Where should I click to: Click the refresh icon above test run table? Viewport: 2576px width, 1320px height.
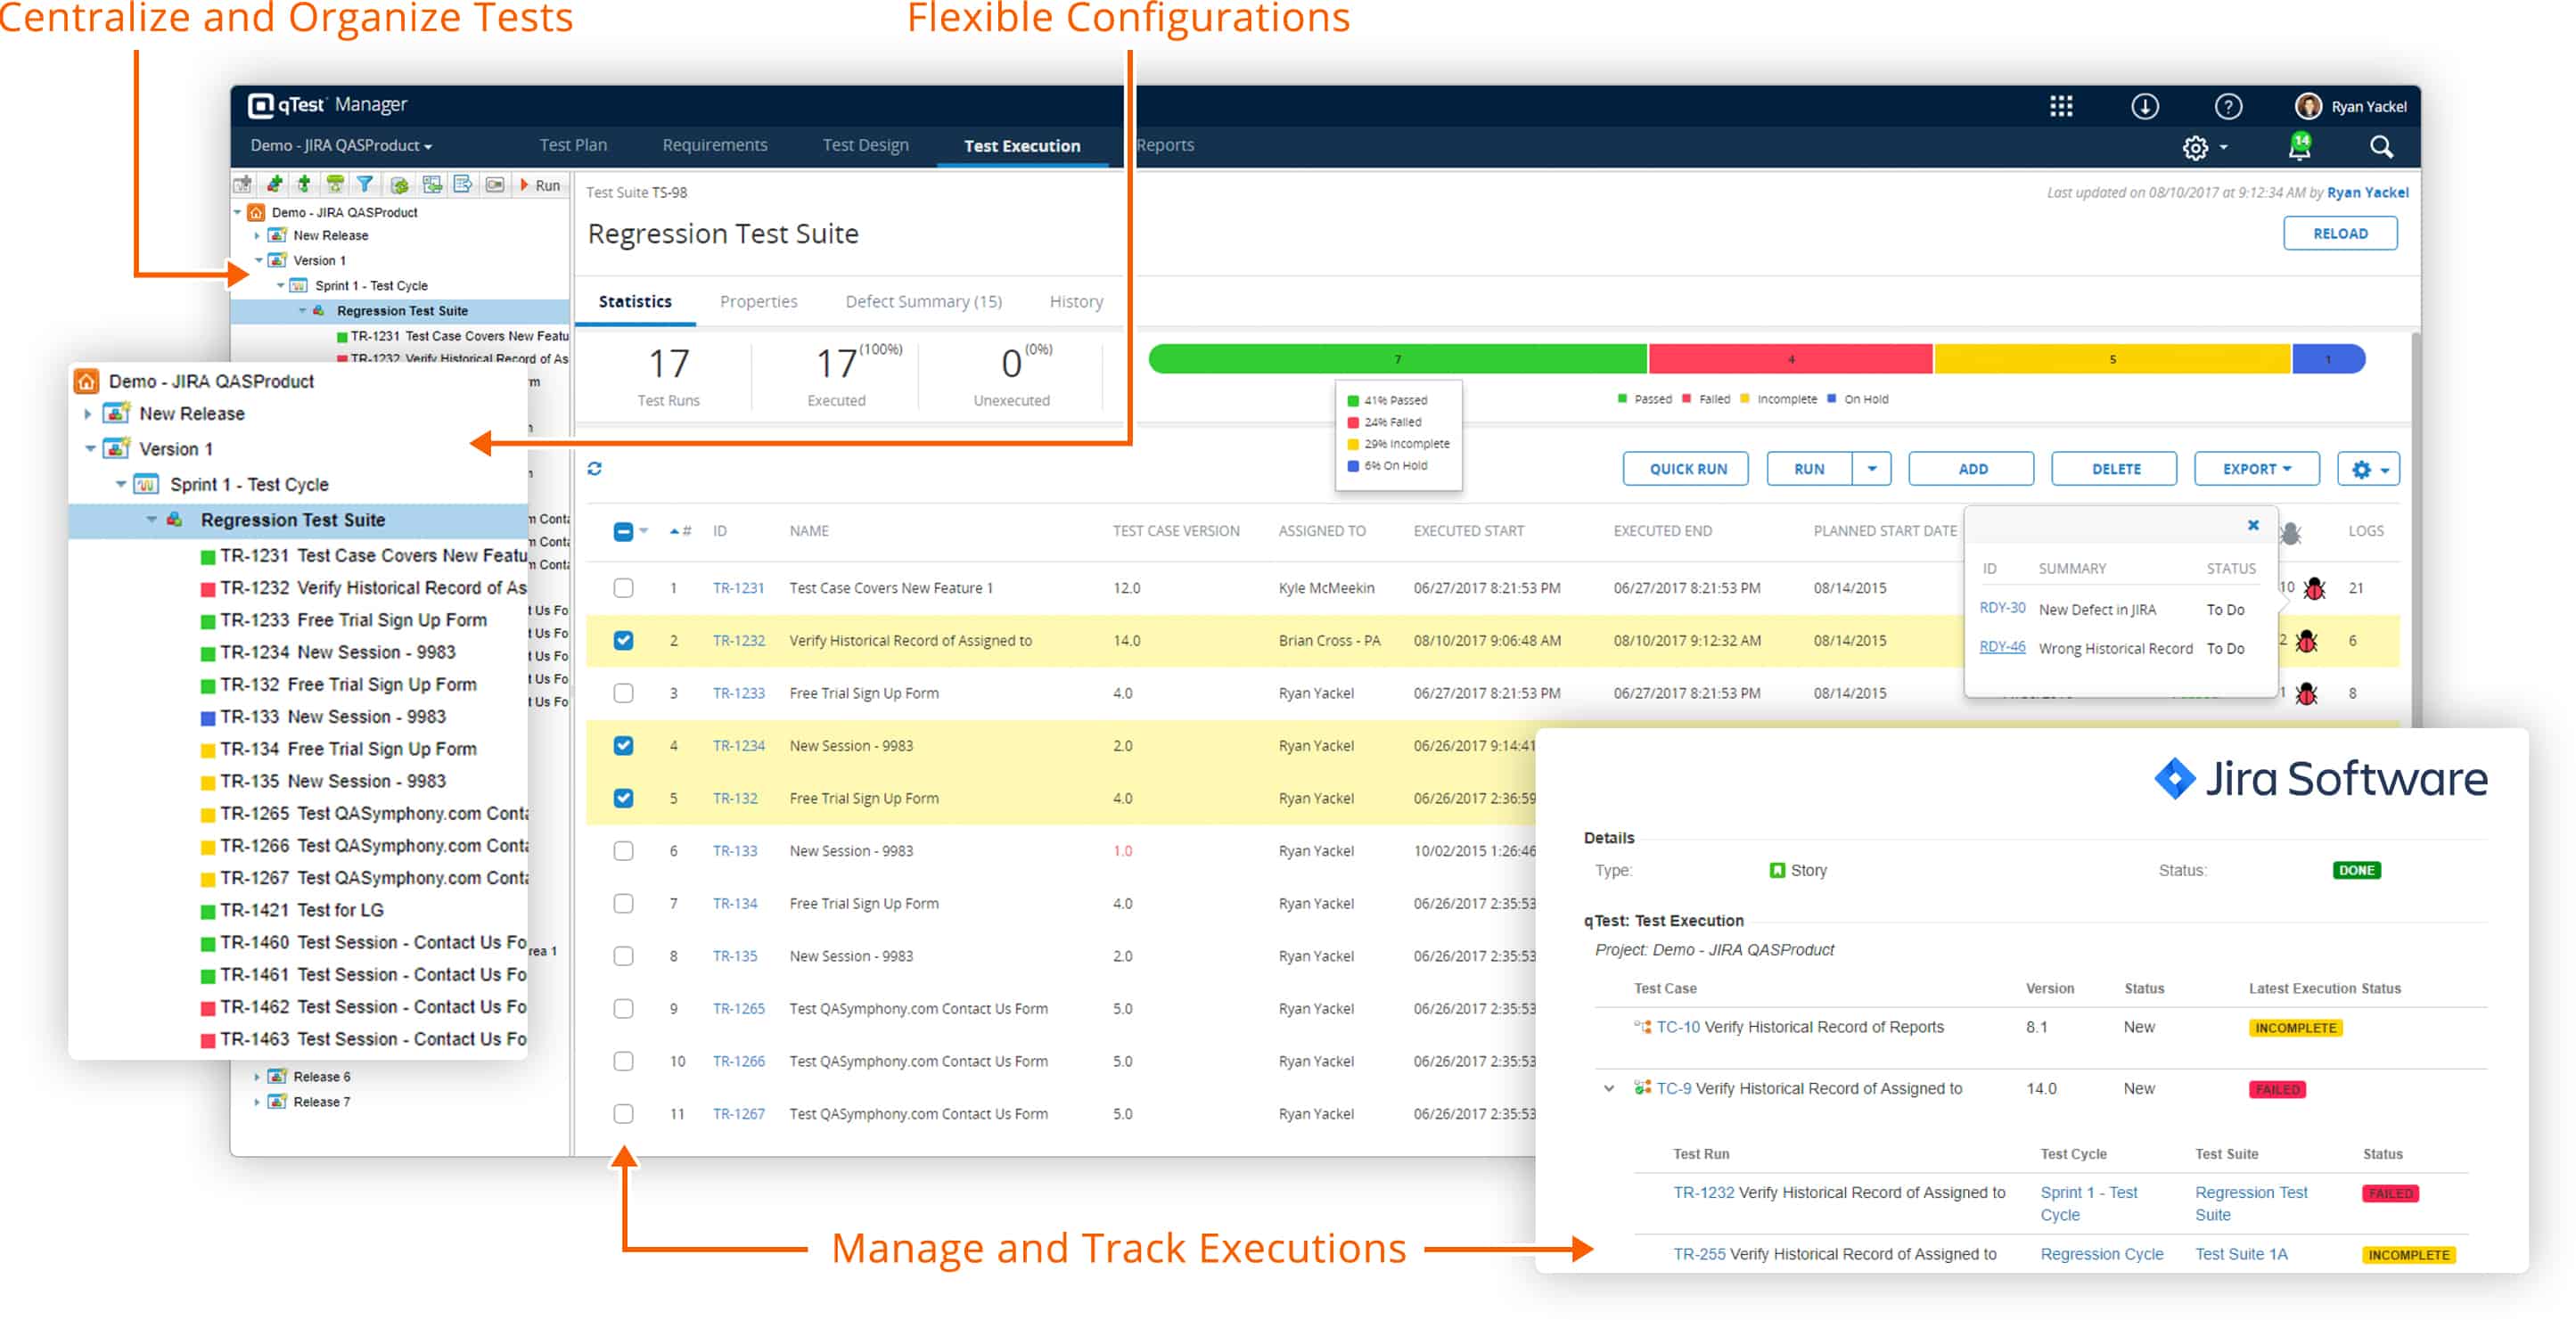[594, 468]
